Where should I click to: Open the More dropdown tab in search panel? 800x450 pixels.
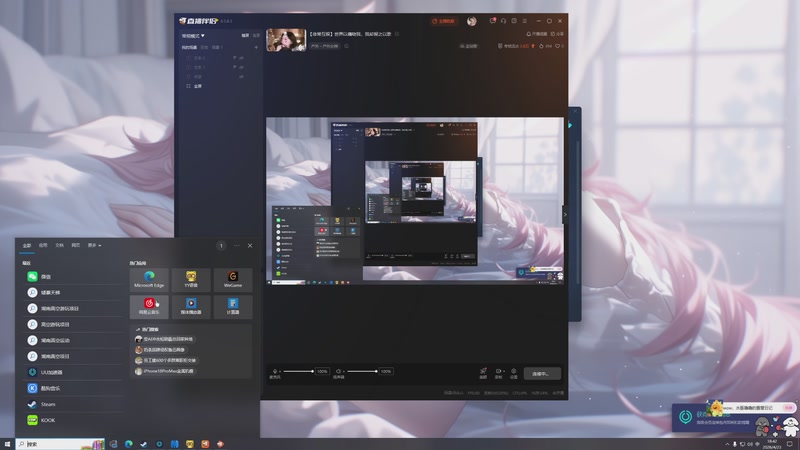click(94, 245)
